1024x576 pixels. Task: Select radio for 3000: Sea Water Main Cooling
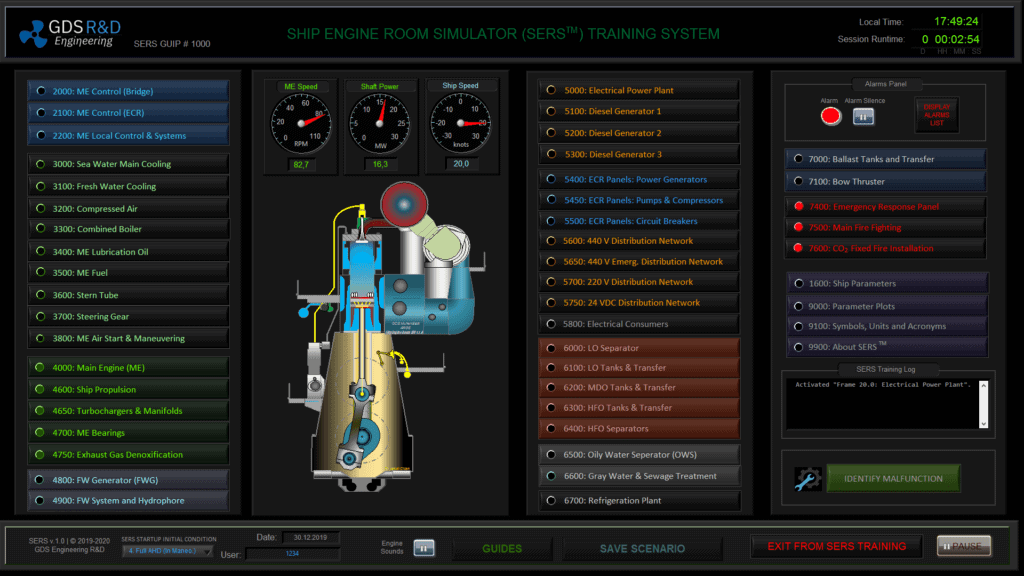pos(40,164)
